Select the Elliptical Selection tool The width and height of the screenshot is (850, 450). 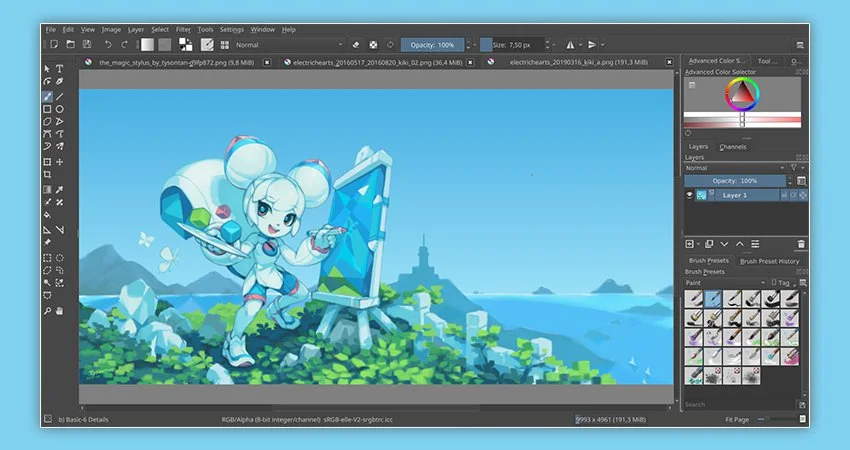point(60,258)
